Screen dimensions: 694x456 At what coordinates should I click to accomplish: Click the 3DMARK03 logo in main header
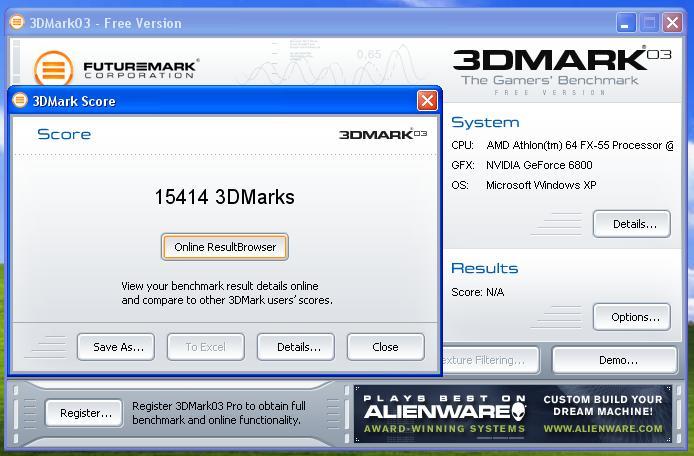[562, 60]
